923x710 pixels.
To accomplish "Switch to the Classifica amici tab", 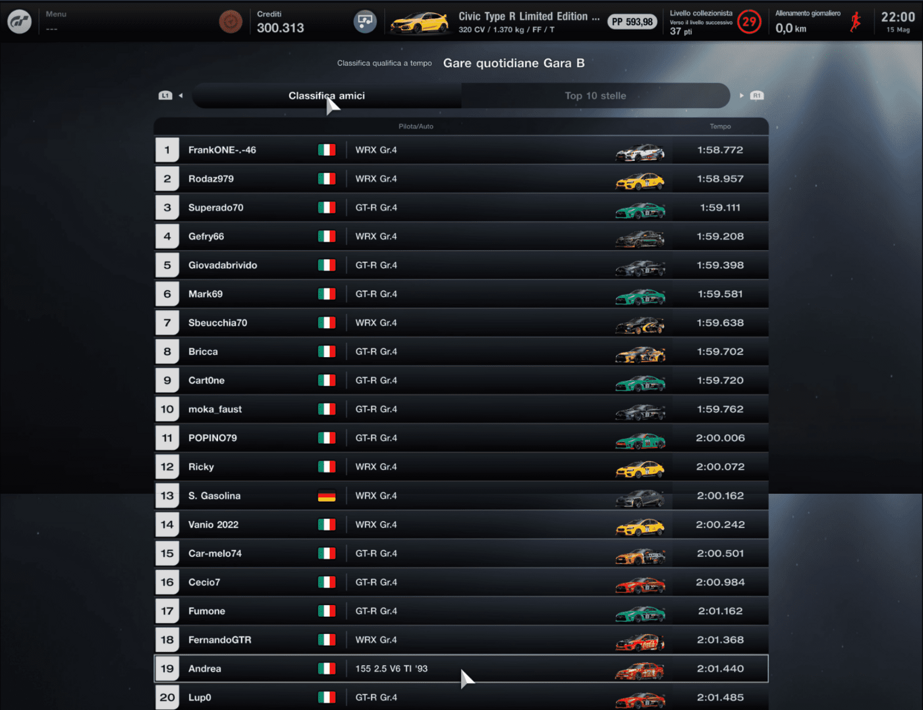I will tap(327, 95).
